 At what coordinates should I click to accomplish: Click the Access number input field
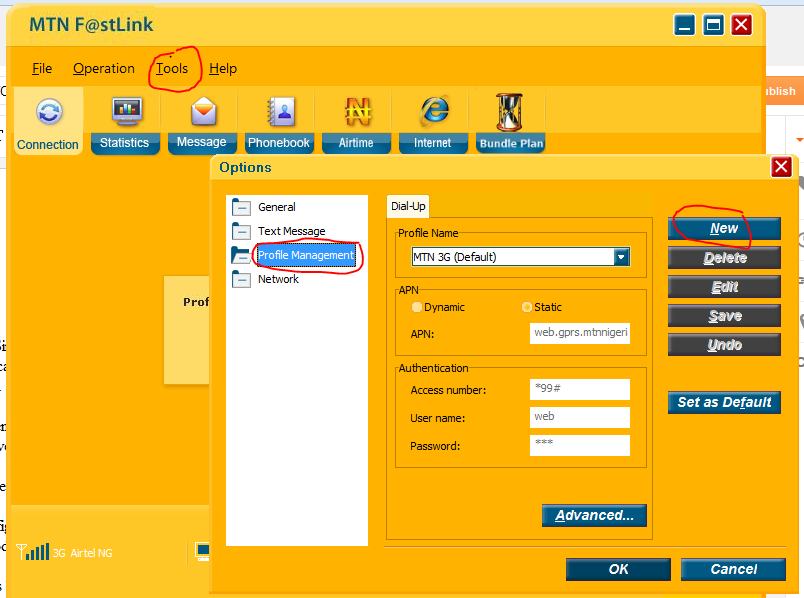coord(579,389)
